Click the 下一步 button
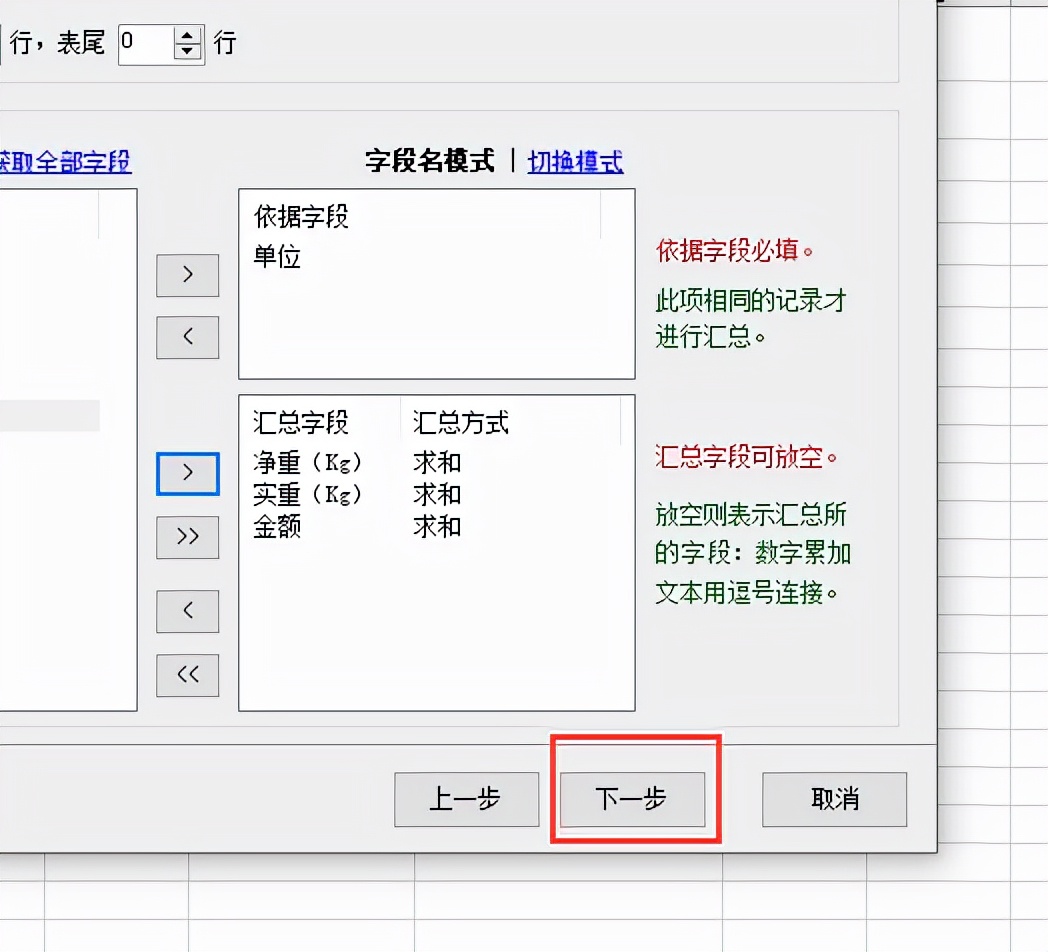 (633, 800)
